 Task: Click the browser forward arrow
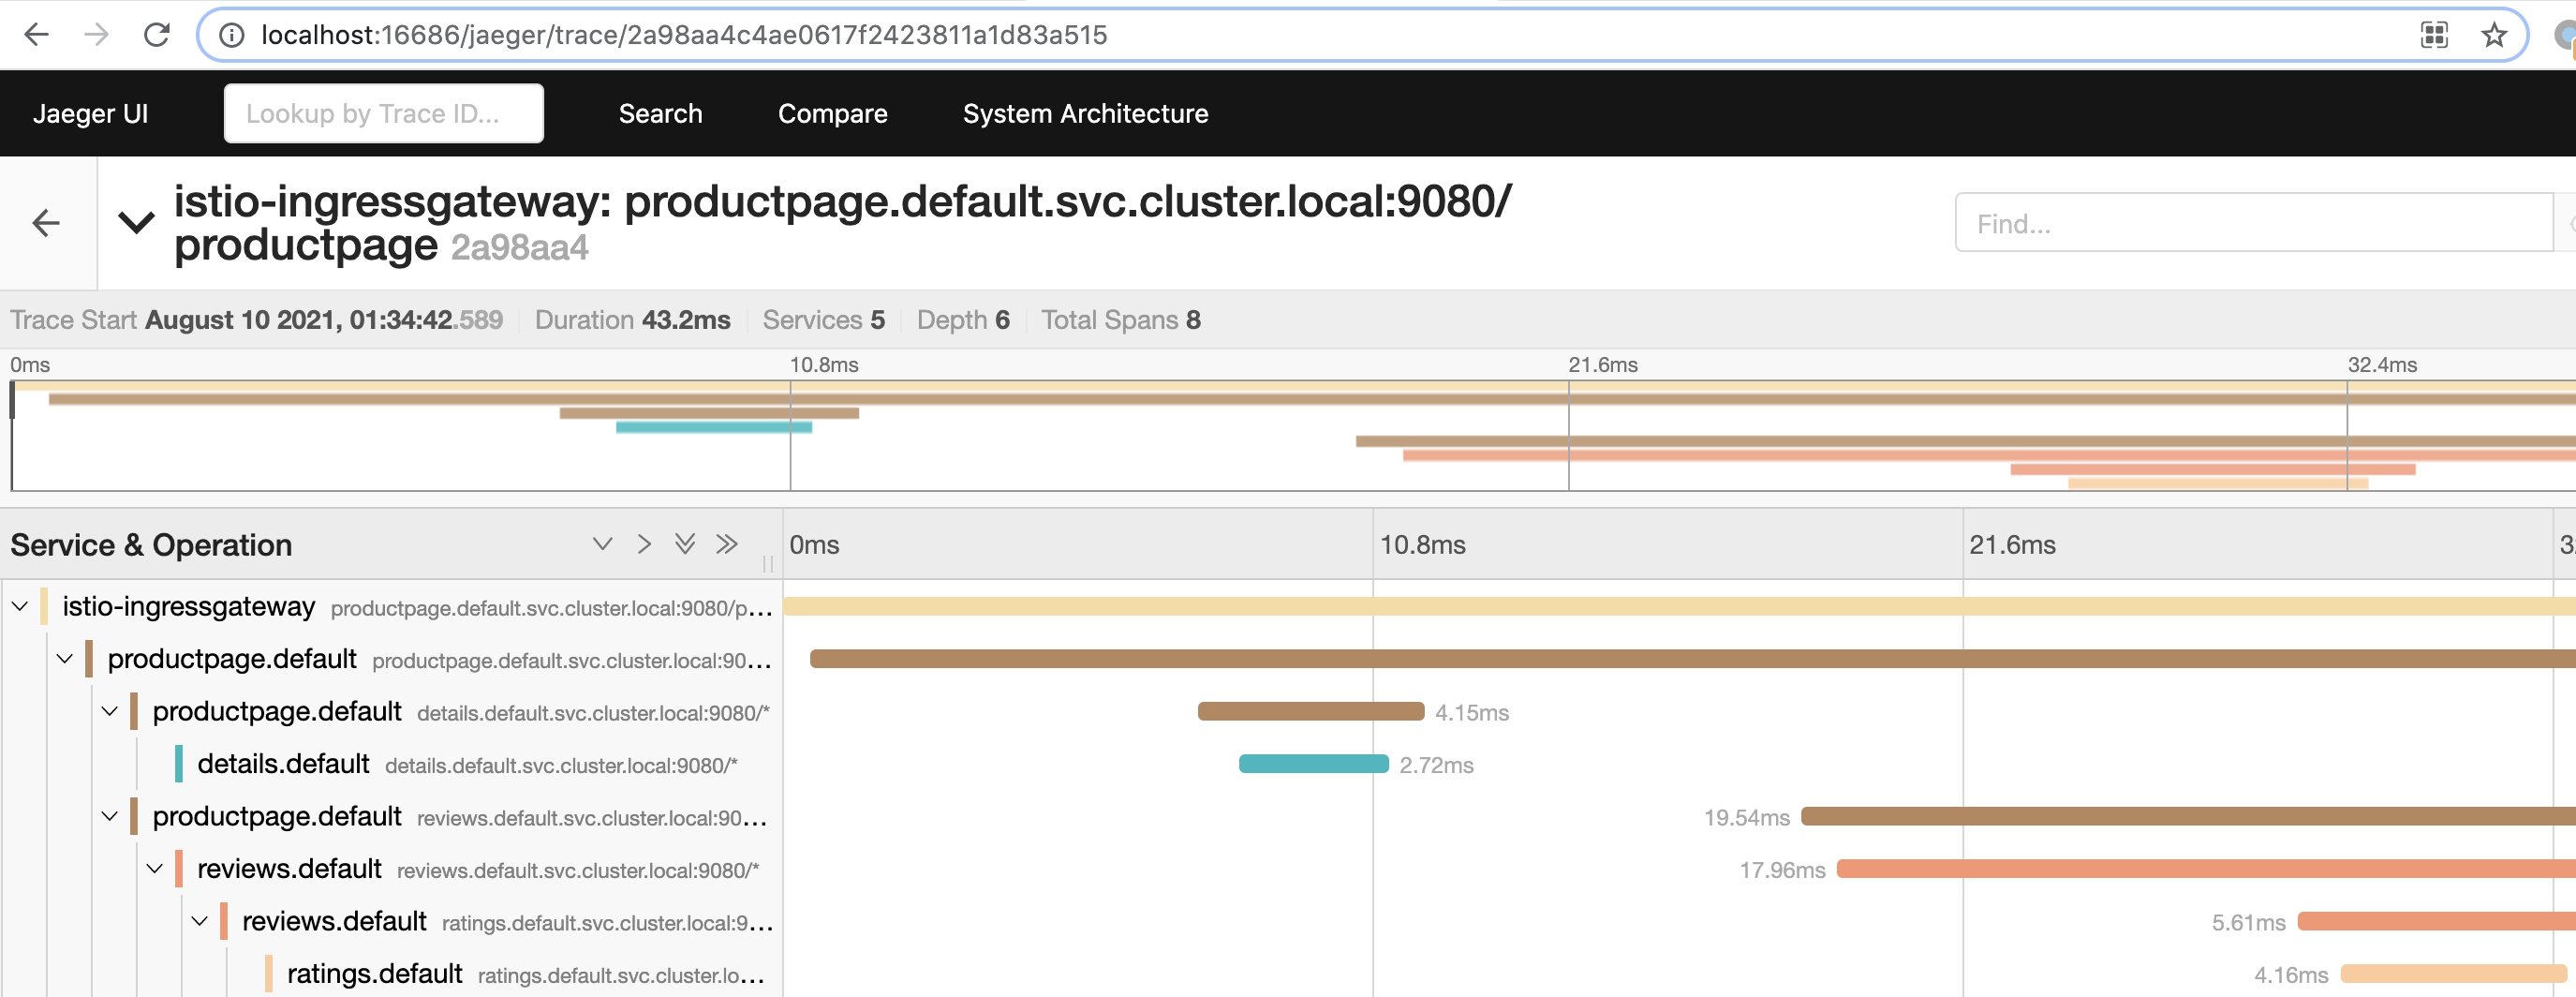point(96,35)
